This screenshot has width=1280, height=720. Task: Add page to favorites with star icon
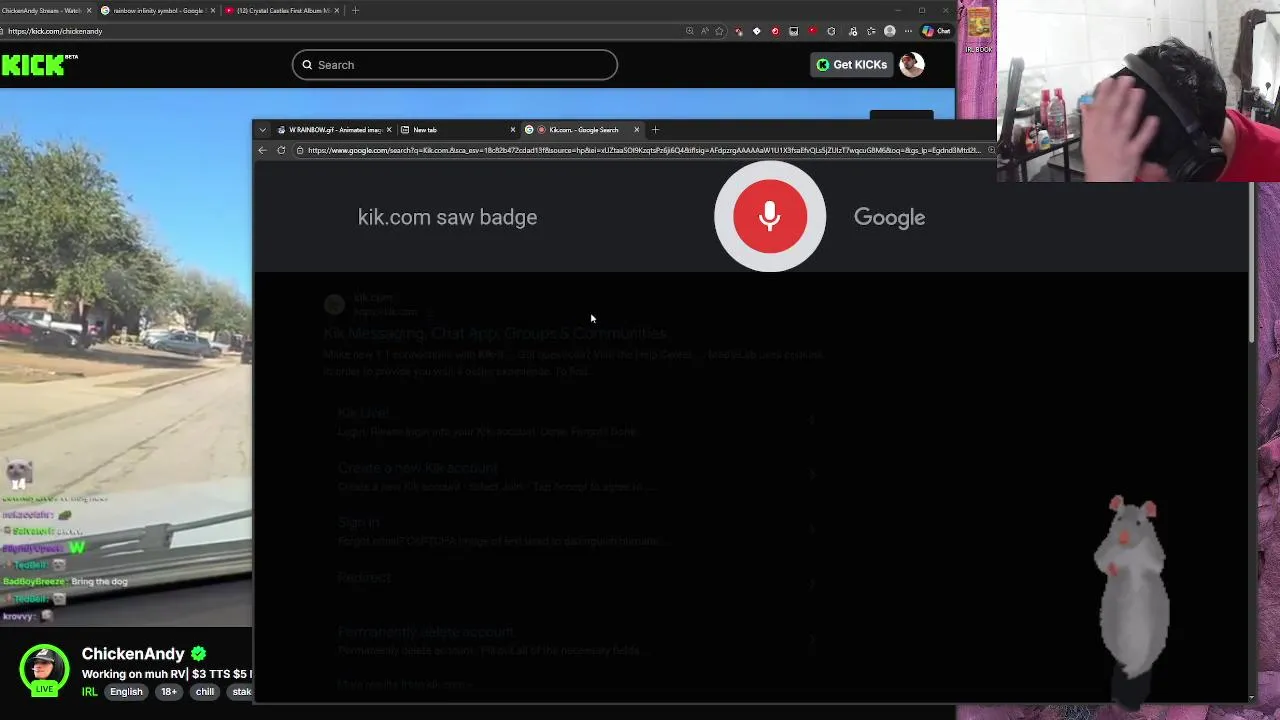coord(719,31)
